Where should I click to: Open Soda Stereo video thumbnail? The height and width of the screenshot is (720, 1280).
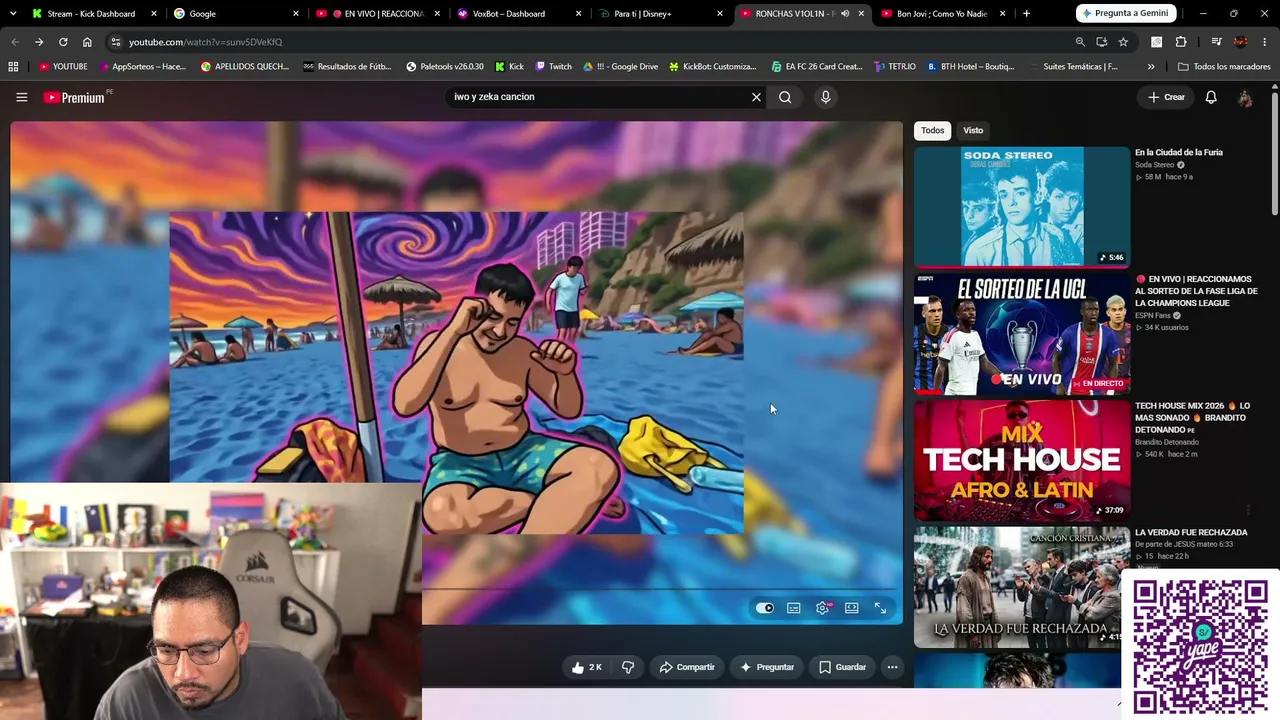1021,207
